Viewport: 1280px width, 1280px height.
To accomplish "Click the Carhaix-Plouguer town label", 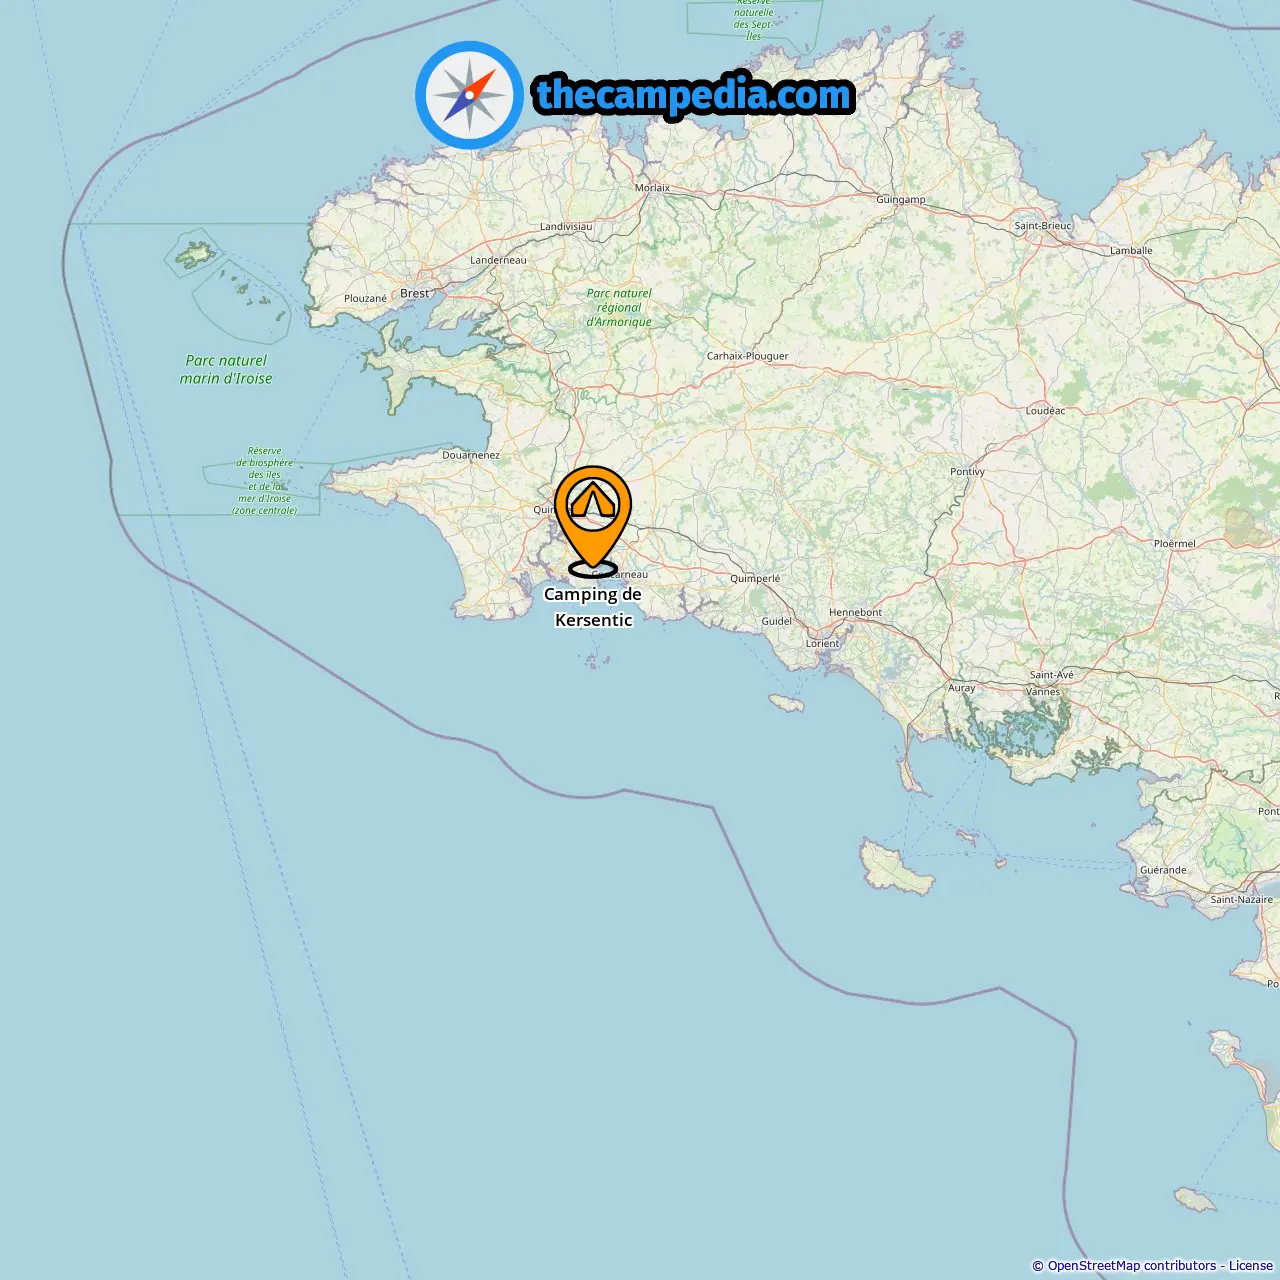I will click(x=747, y=355).
